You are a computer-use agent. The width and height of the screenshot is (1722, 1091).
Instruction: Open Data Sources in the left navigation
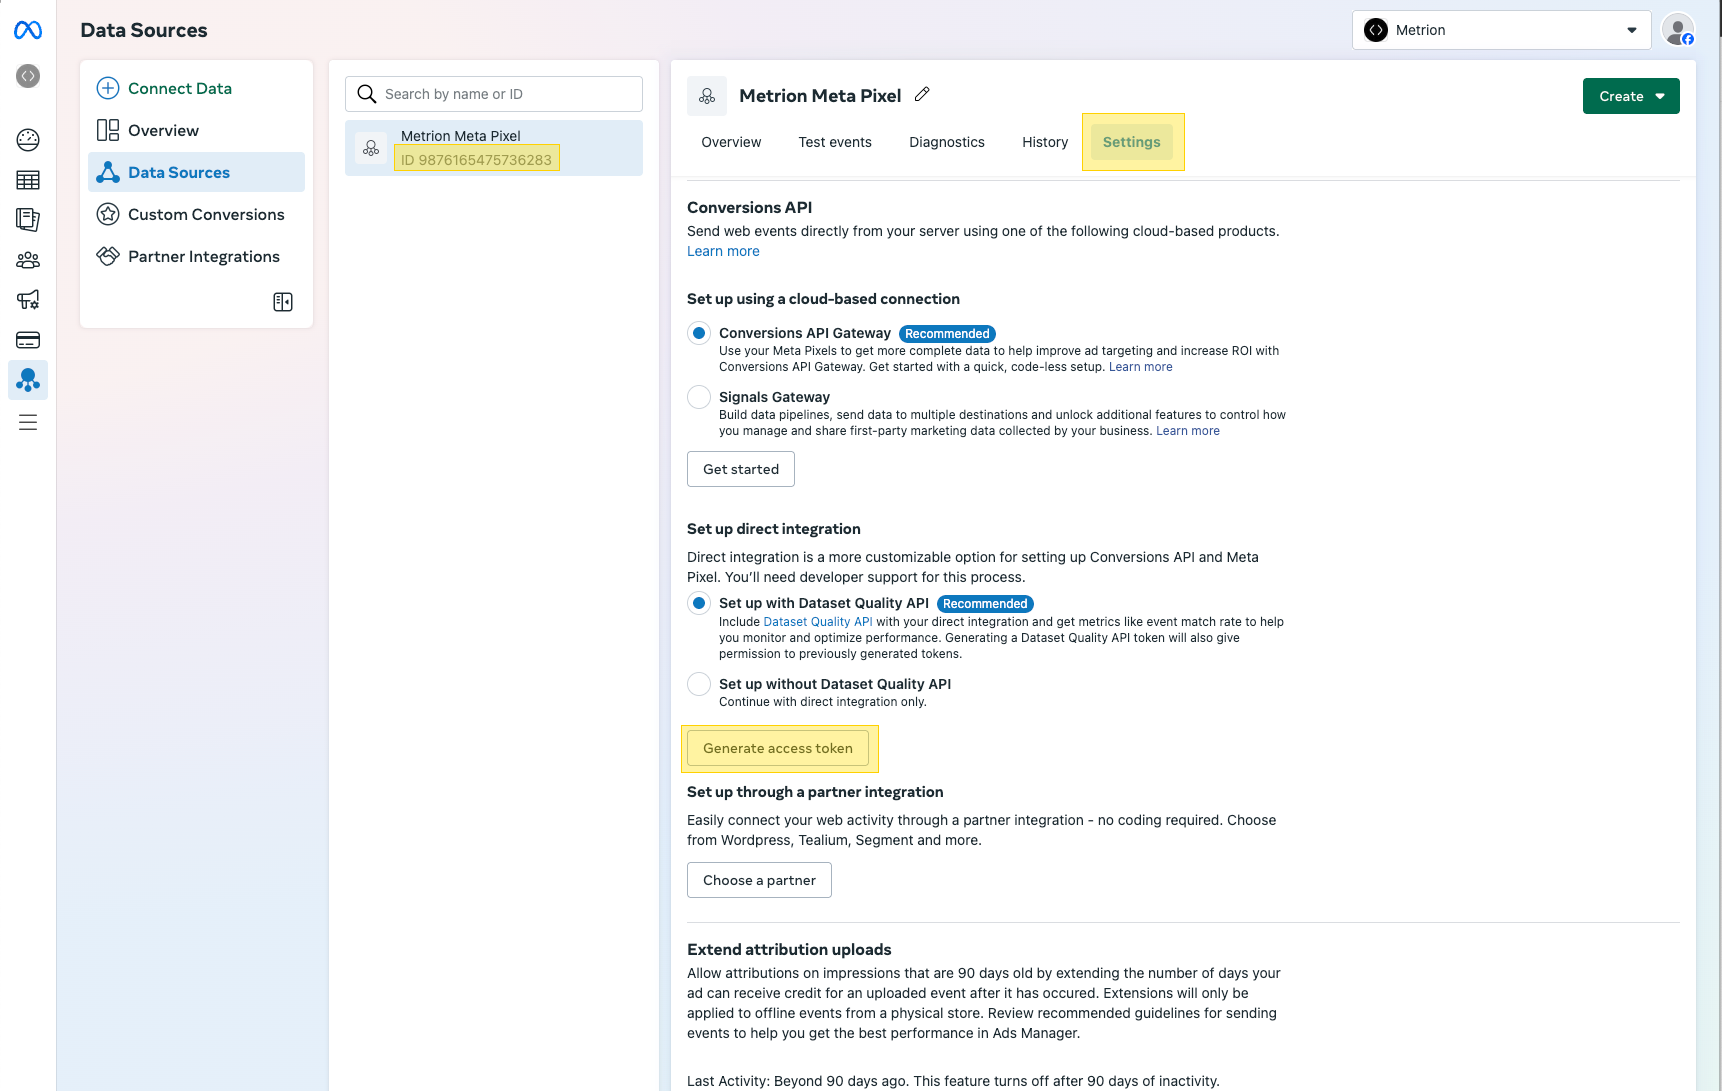tap(196, 172)
